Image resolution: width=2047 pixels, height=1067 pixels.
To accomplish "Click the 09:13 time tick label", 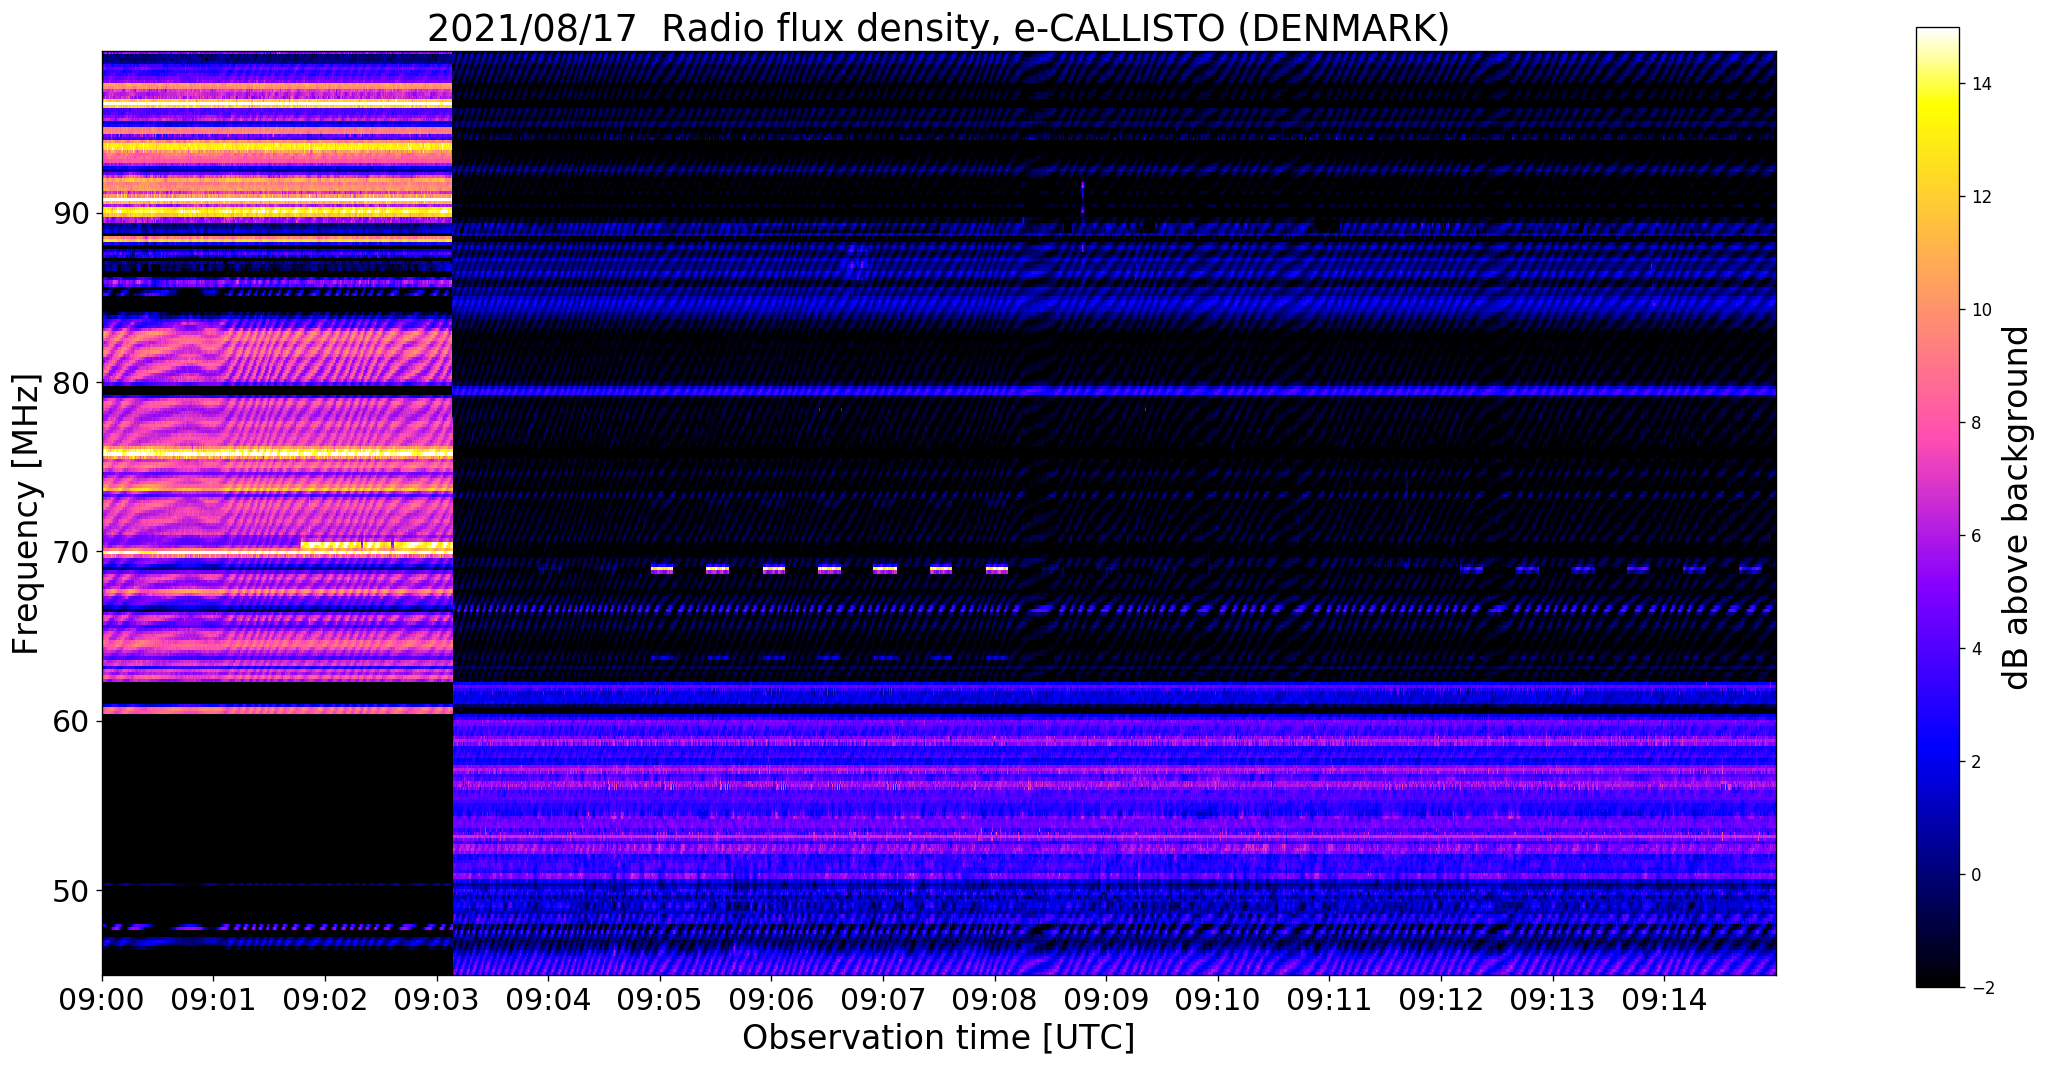I will 1552,1000.
